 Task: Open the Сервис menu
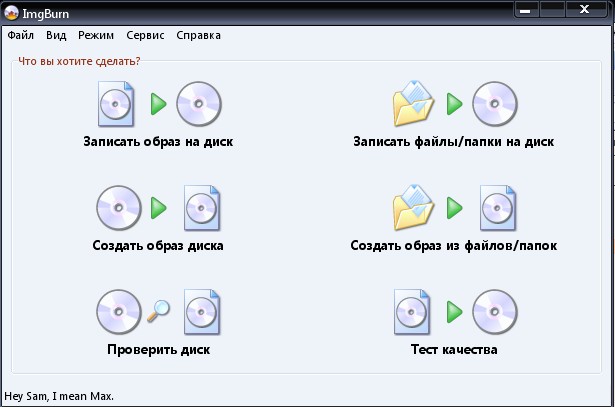pos(145,35)
